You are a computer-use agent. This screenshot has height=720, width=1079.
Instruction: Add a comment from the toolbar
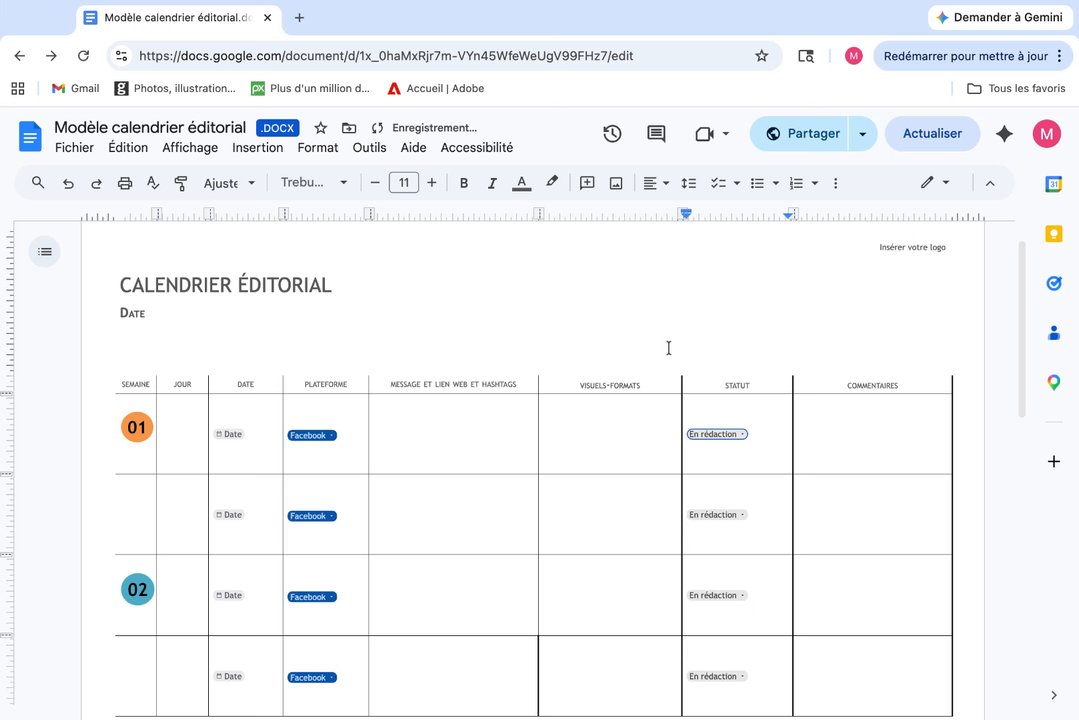tap(587, 183)
